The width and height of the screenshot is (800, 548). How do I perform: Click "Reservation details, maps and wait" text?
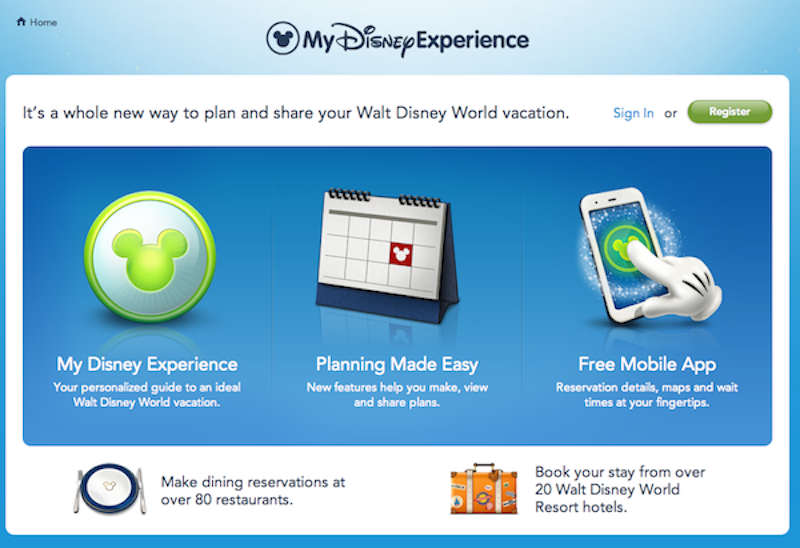[x=647, y=387]
